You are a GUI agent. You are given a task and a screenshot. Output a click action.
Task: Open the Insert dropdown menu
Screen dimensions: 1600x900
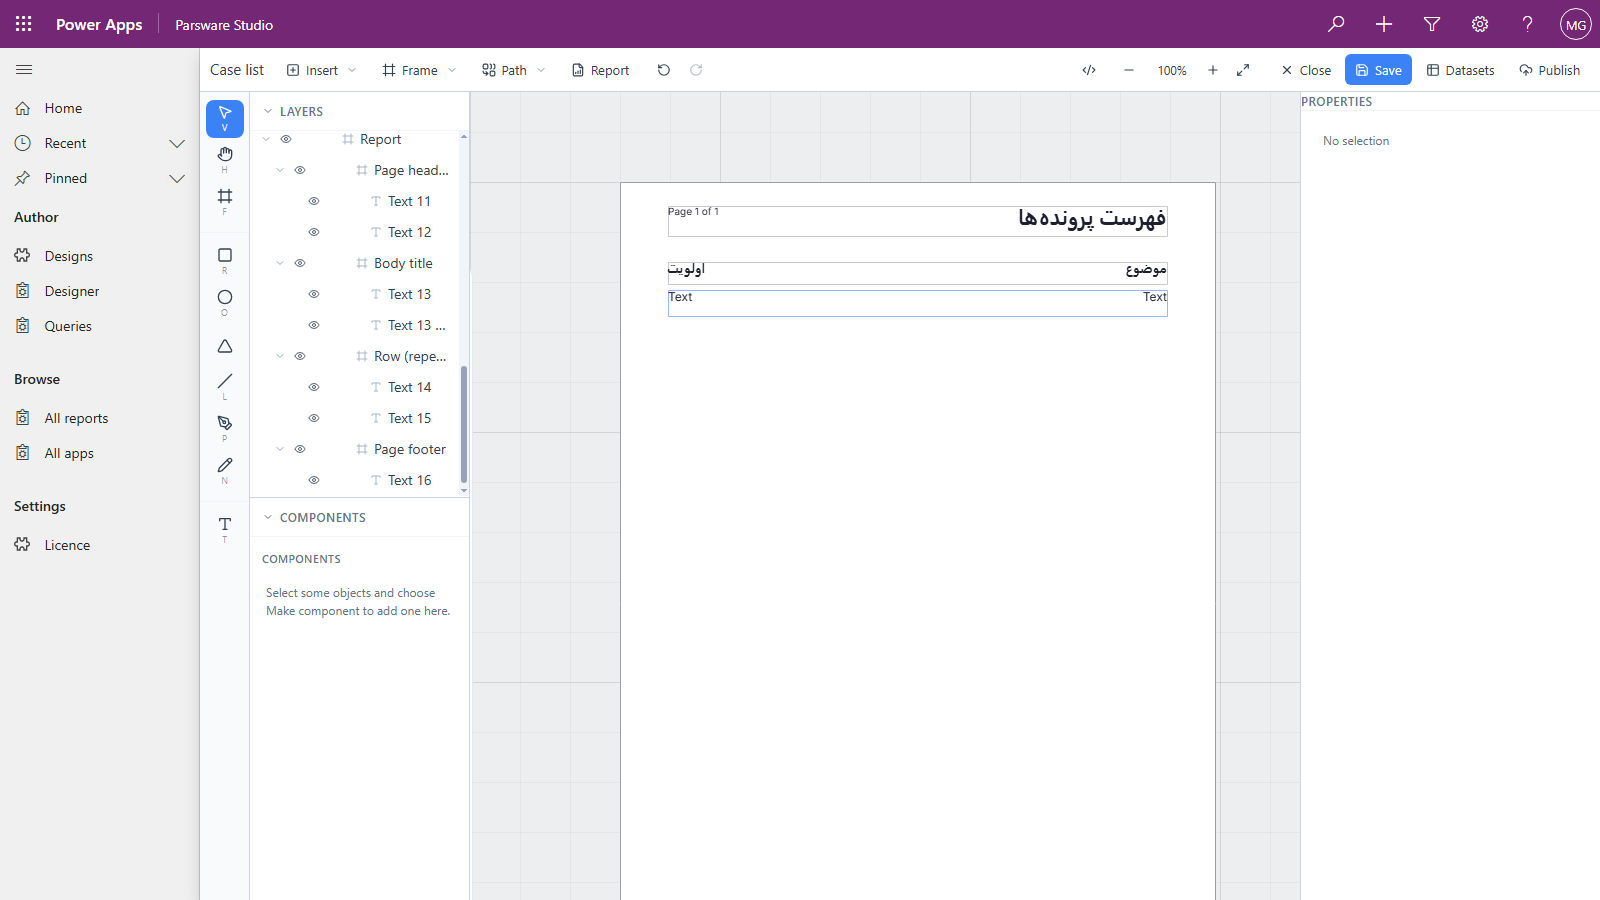click(321, 70)
